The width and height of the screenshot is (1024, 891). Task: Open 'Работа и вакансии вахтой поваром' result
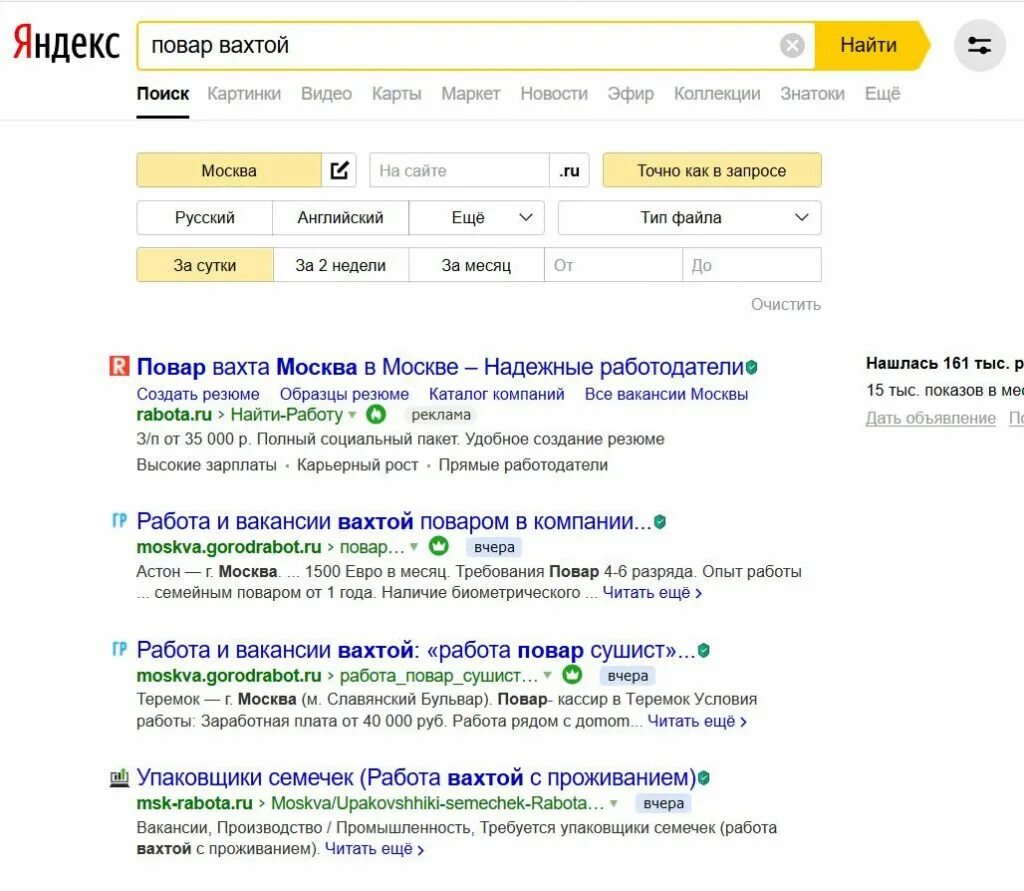coord(394,521)
